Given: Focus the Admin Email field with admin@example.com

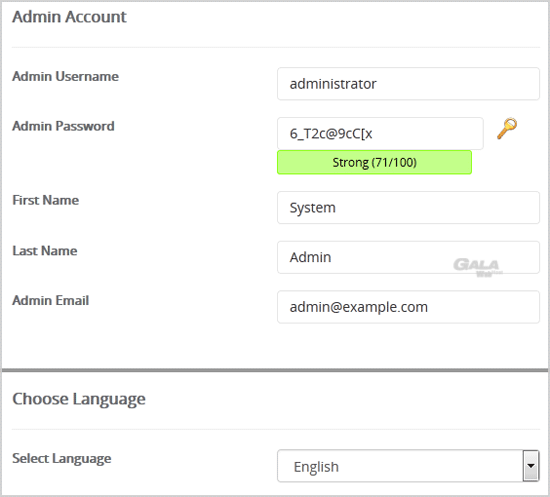Looking at the screenshot, I should (408, 307).
